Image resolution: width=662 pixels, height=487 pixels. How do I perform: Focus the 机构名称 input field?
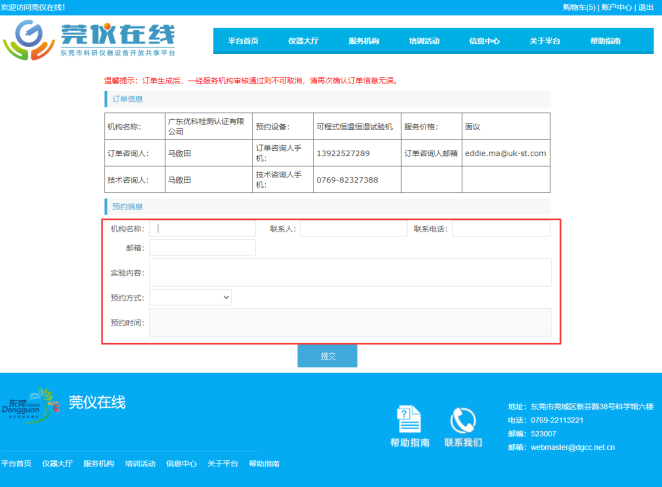click(x=202, y=229)
